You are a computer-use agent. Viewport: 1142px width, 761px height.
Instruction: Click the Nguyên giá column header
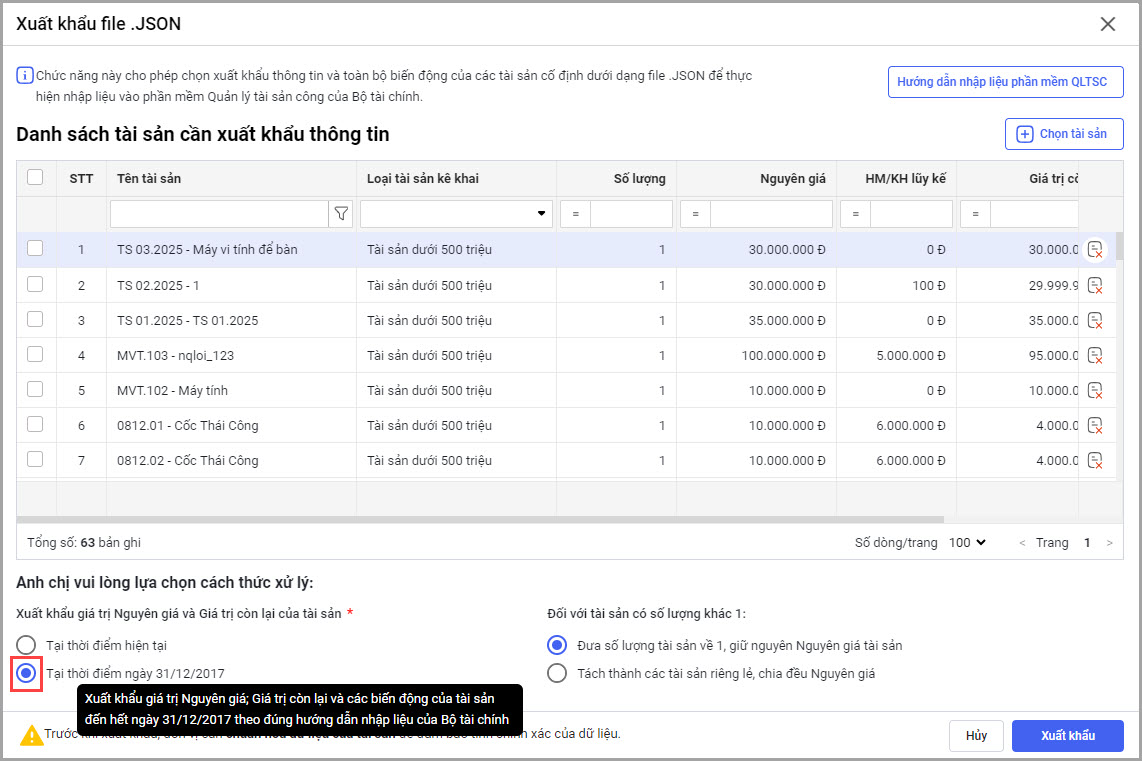tap(755, 178)
